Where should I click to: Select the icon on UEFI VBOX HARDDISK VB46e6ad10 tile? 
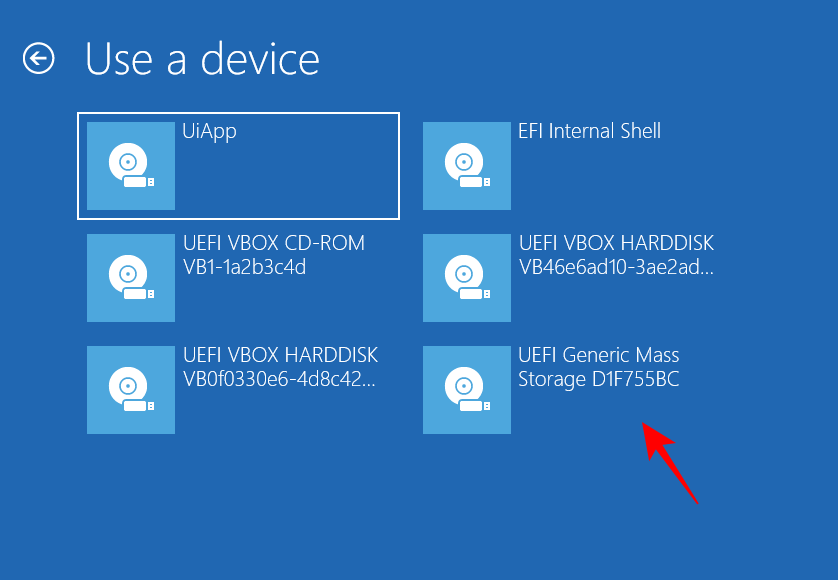[467, 278]
